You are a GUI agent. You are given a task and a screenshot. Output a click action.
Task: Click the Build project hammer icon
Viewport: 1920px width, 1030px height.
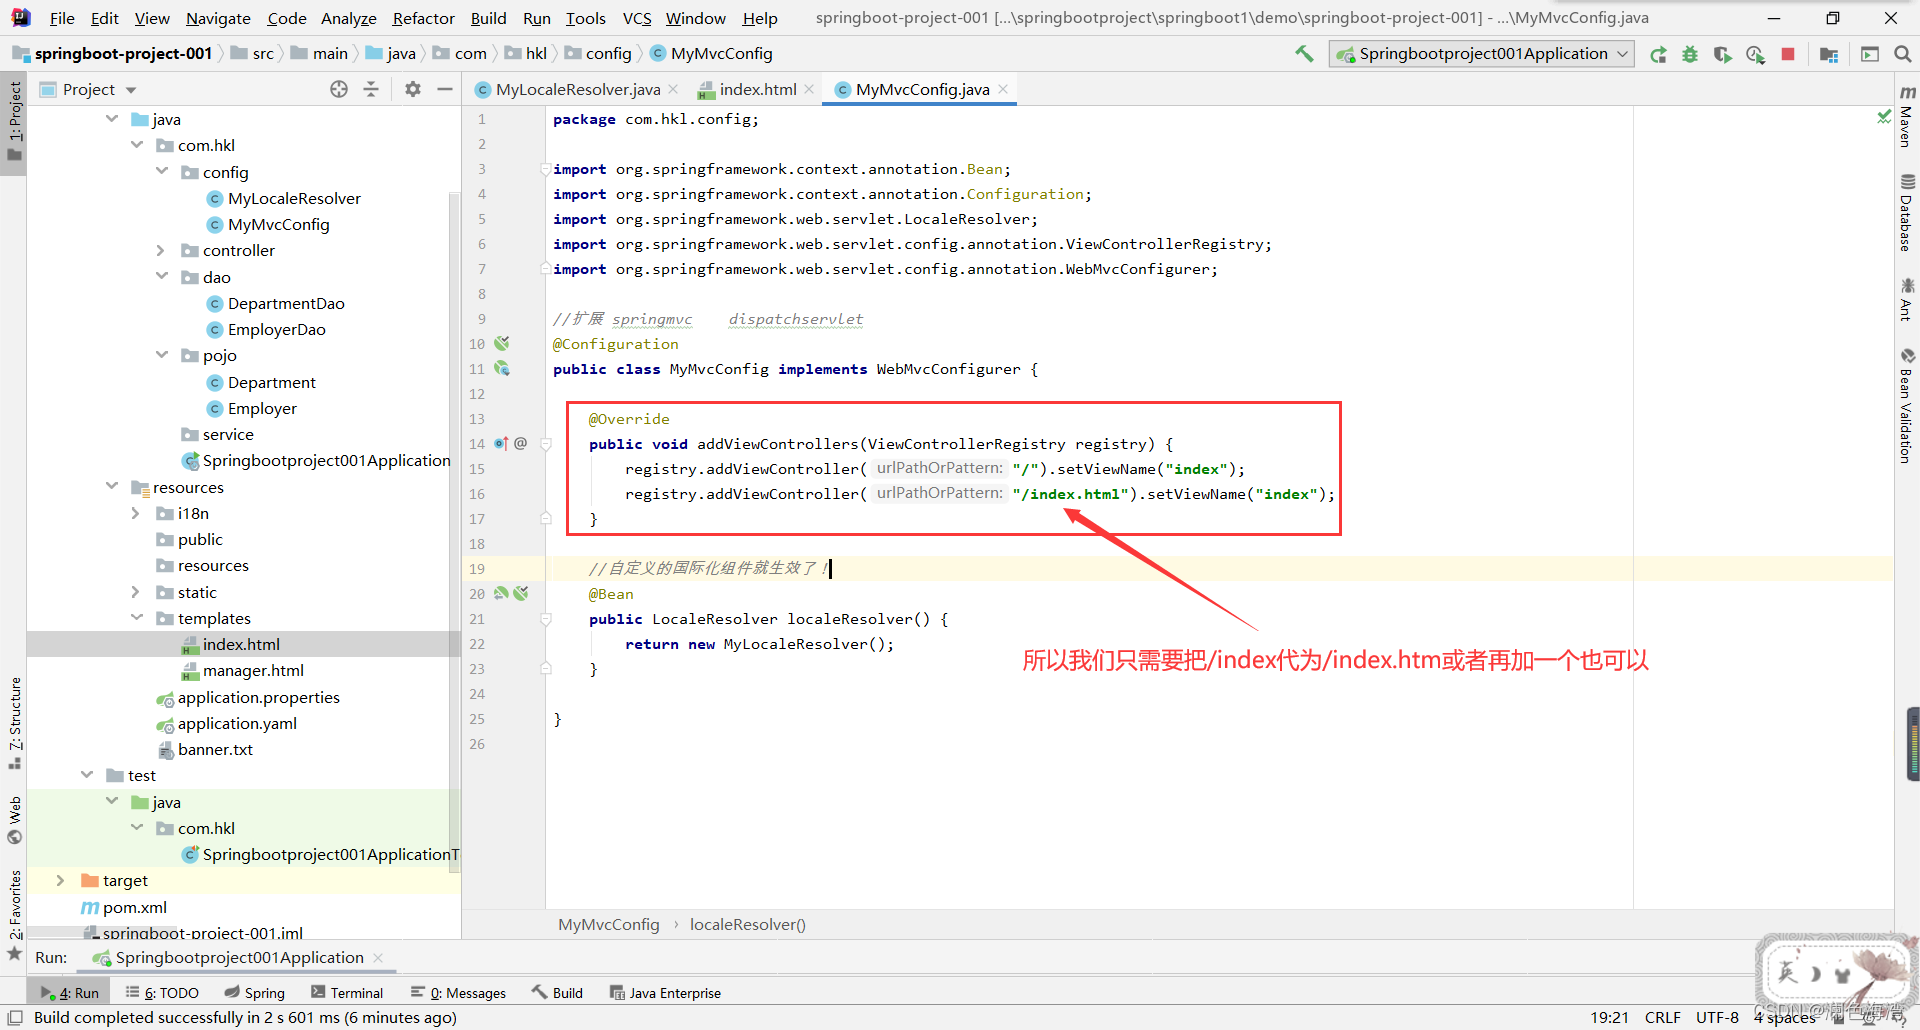(x=1304, y=54)
